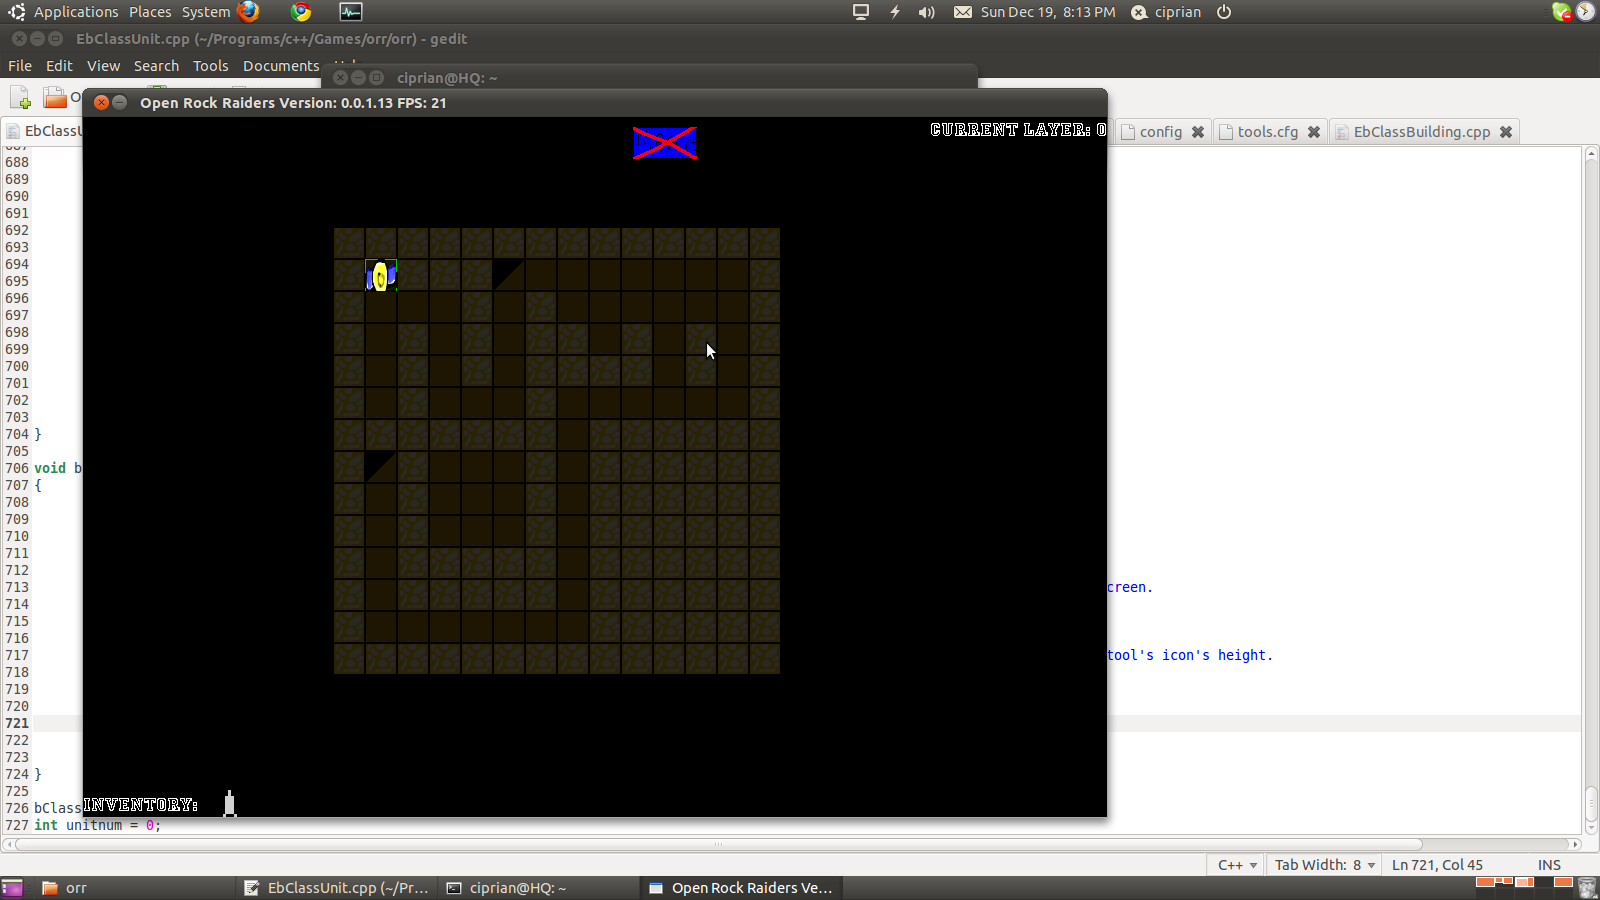Viewport: 1600px width, 900px height.
Task: Switch to the tools.cfg tab
Action: point(1270,132)
